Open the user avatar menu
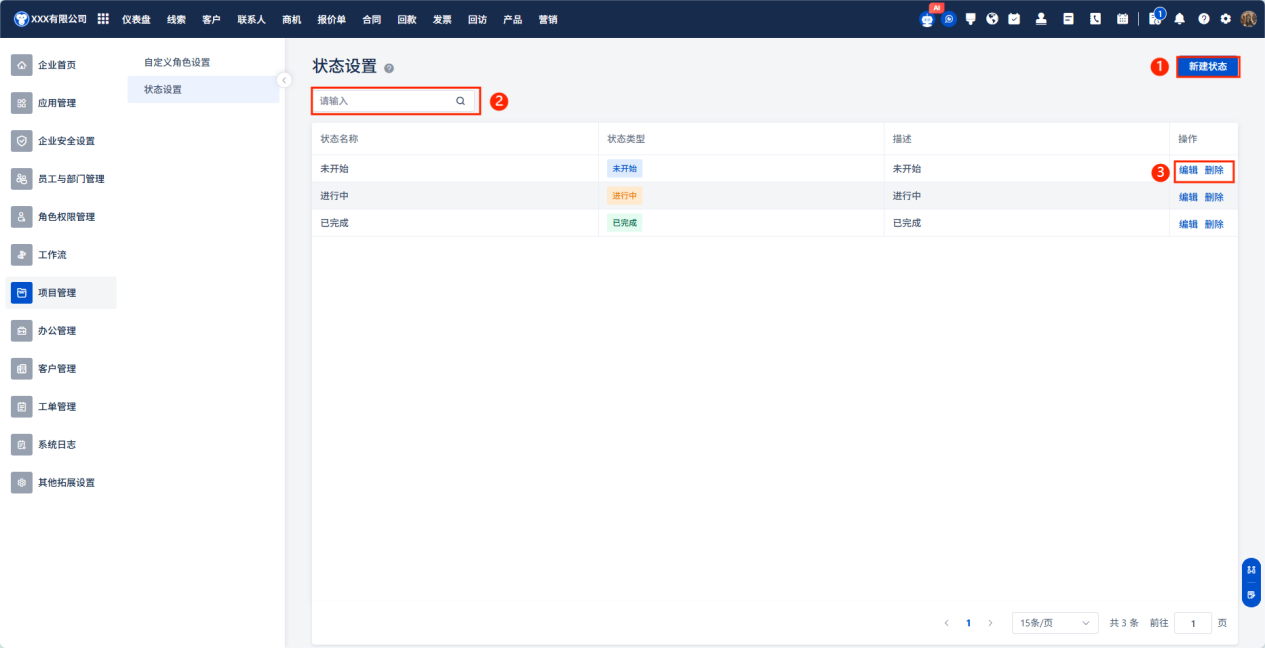1265x648 pixels. (x=1248, y=19)
